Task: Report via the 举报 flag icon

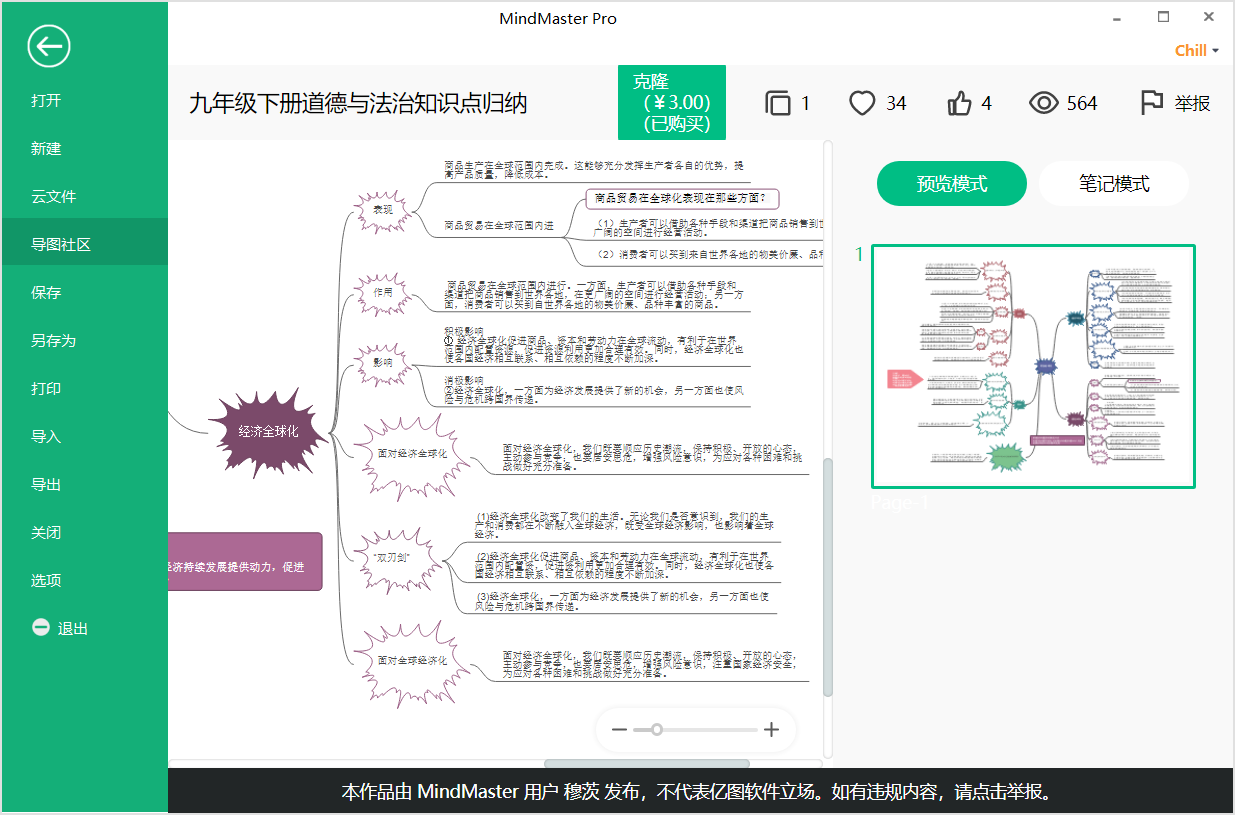Action: [x=1152, y=103]
